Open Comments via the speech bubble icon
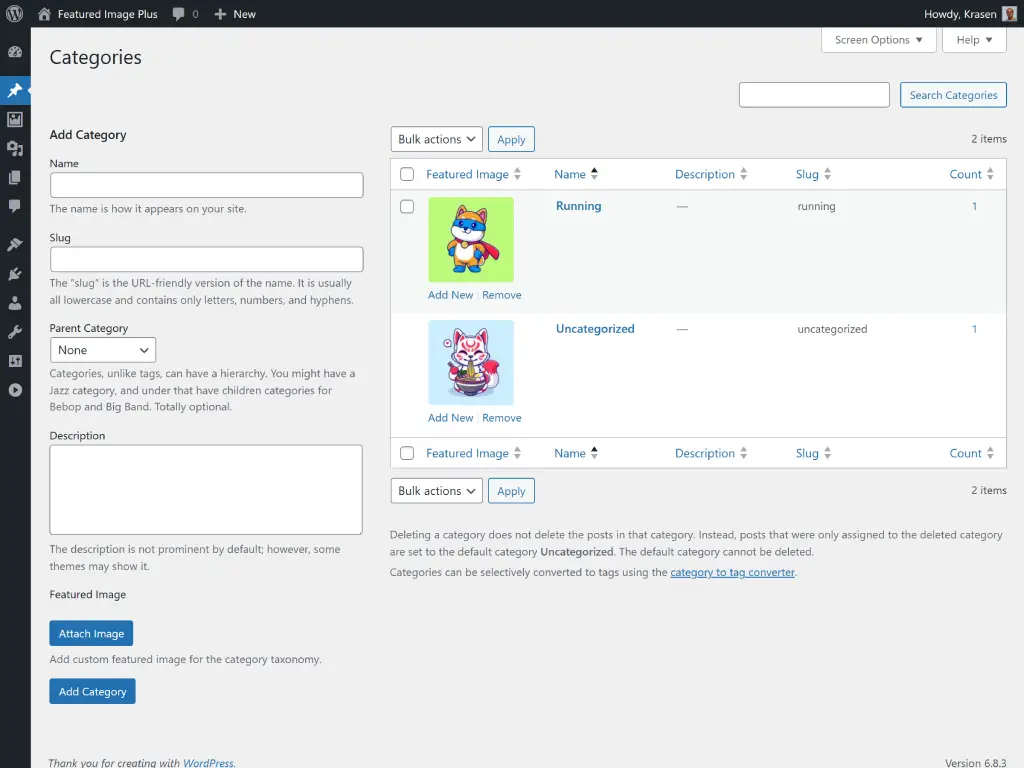The image size is (1024, 768). click(15, 205)
